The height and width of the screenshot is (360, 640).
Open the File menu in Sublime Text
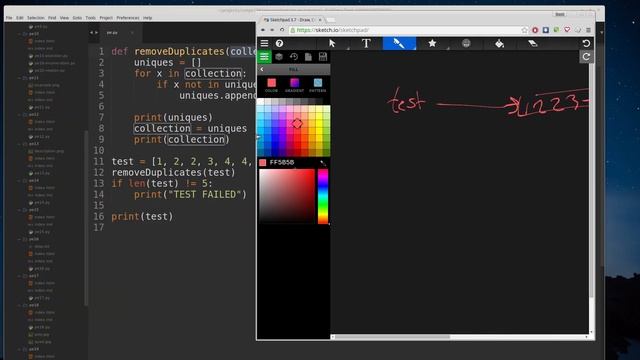coord(9,18)
